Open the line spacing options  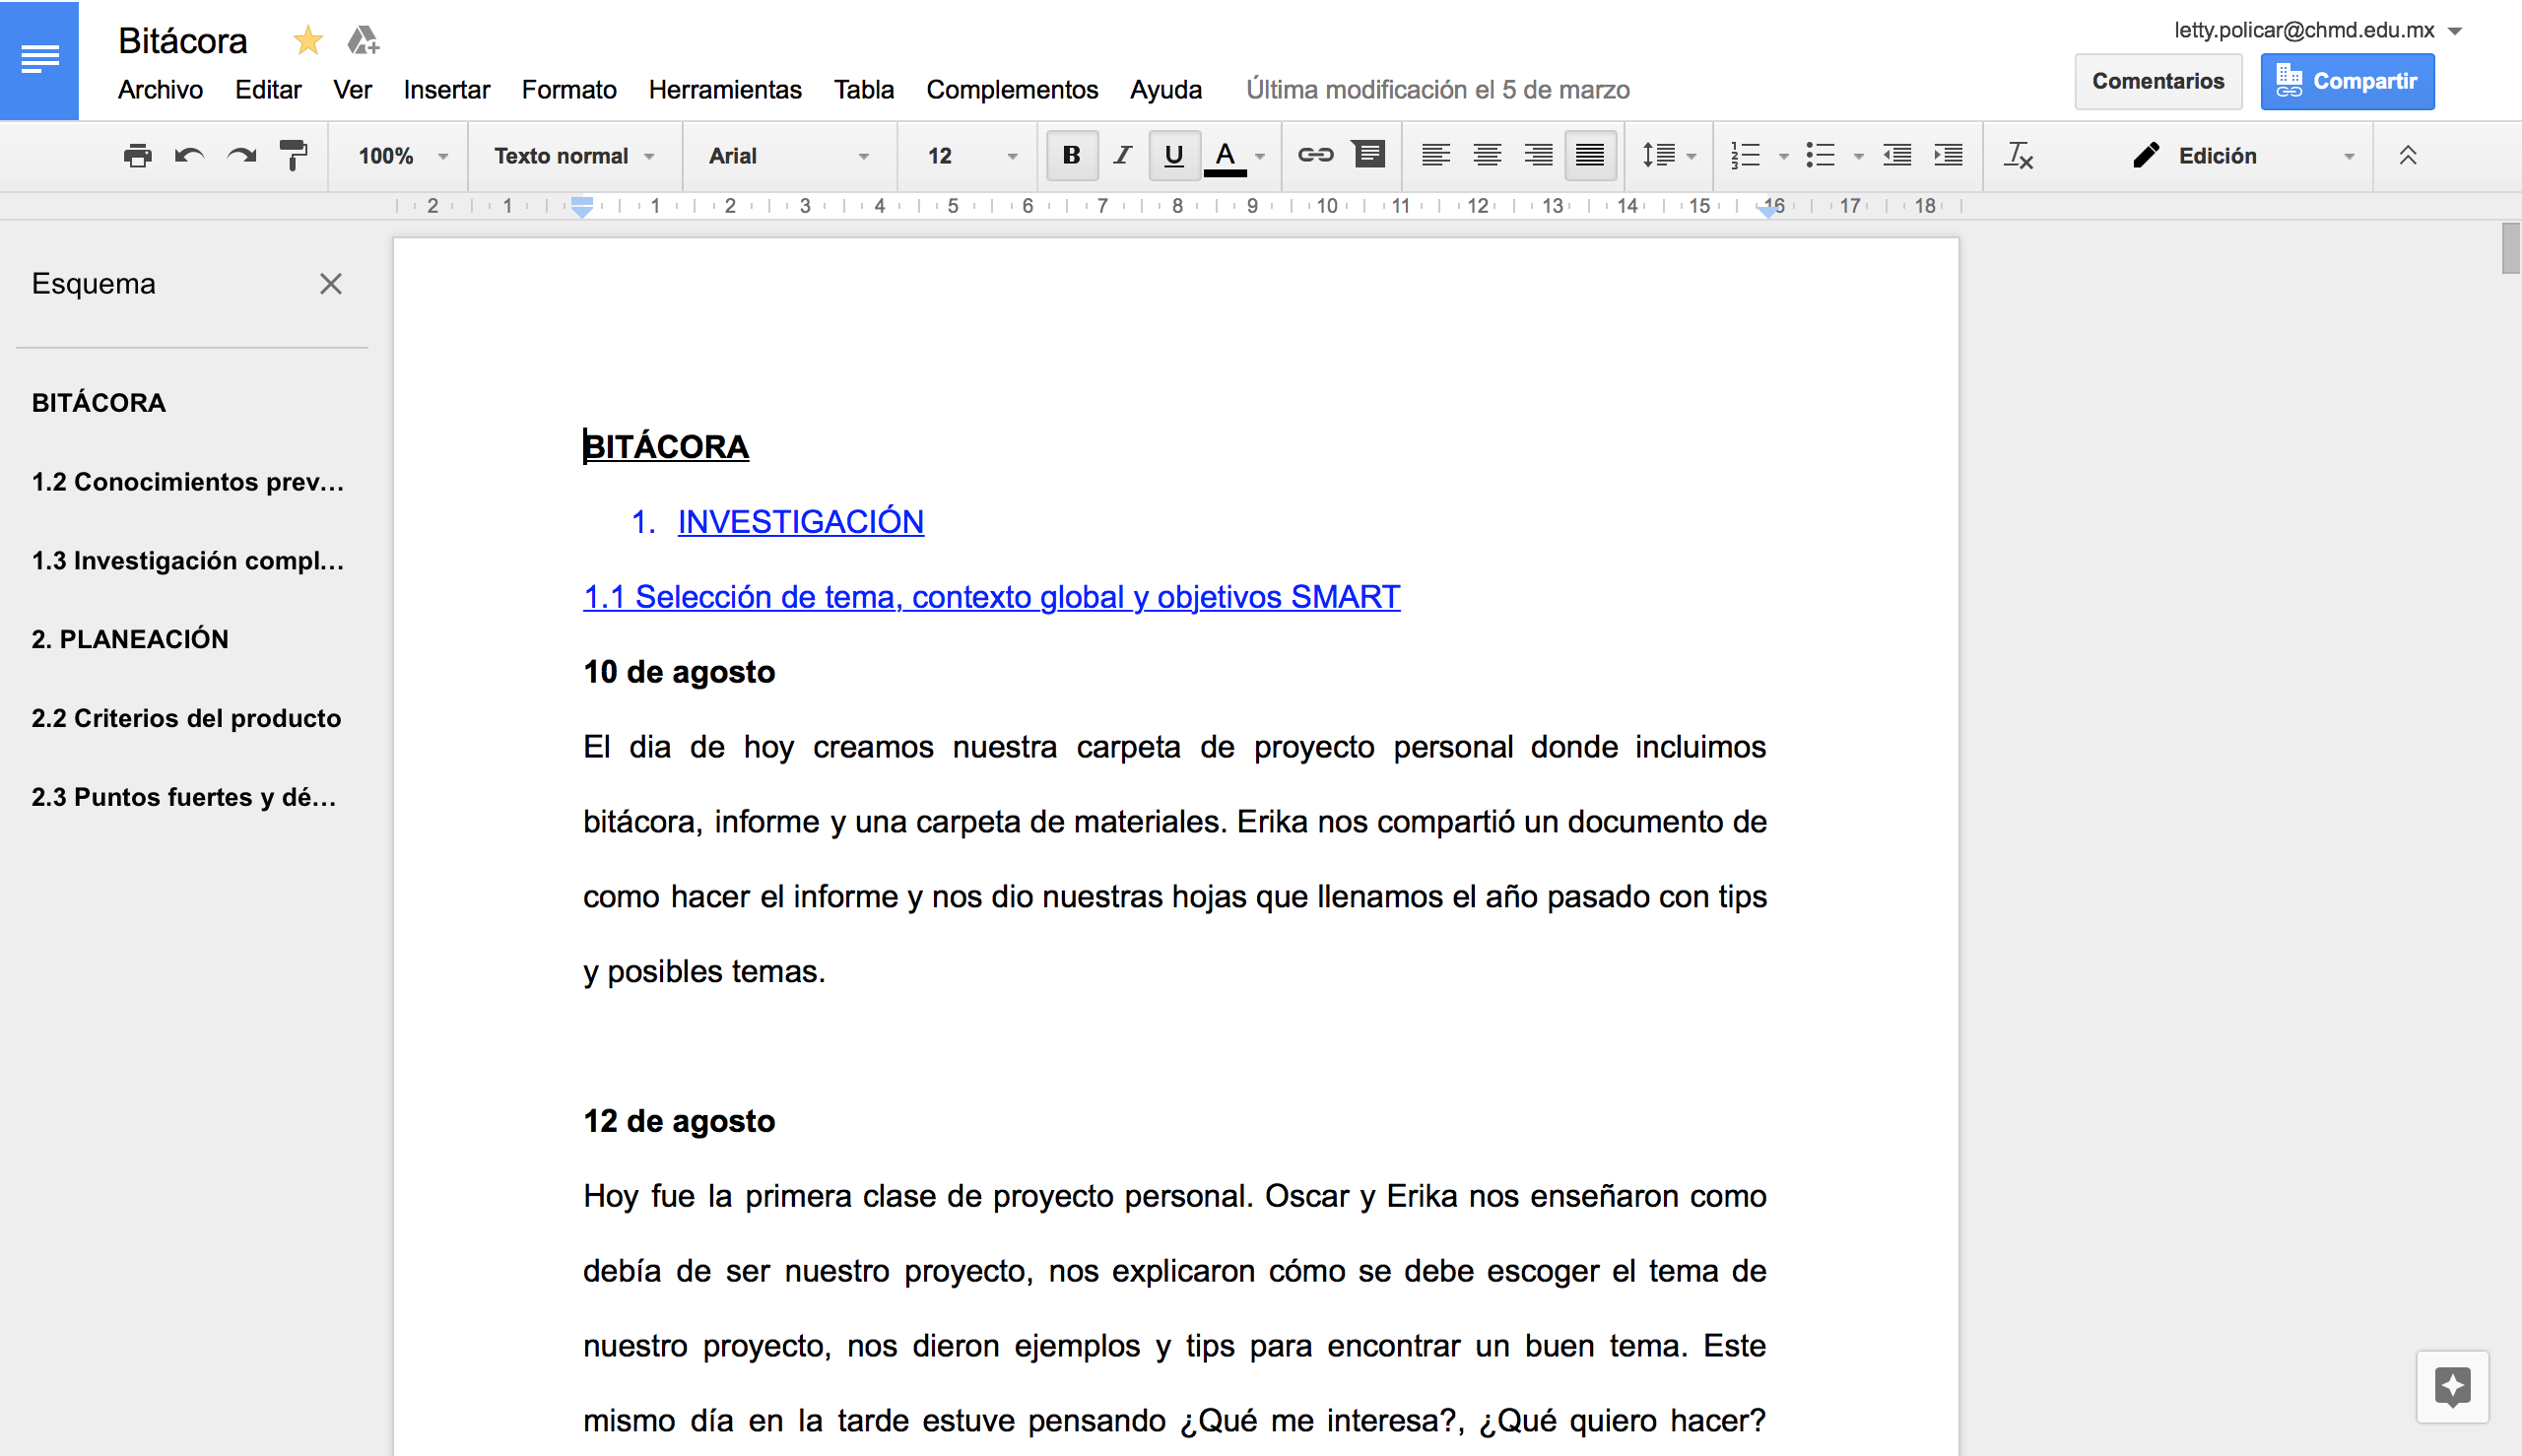click(1668, 155)
